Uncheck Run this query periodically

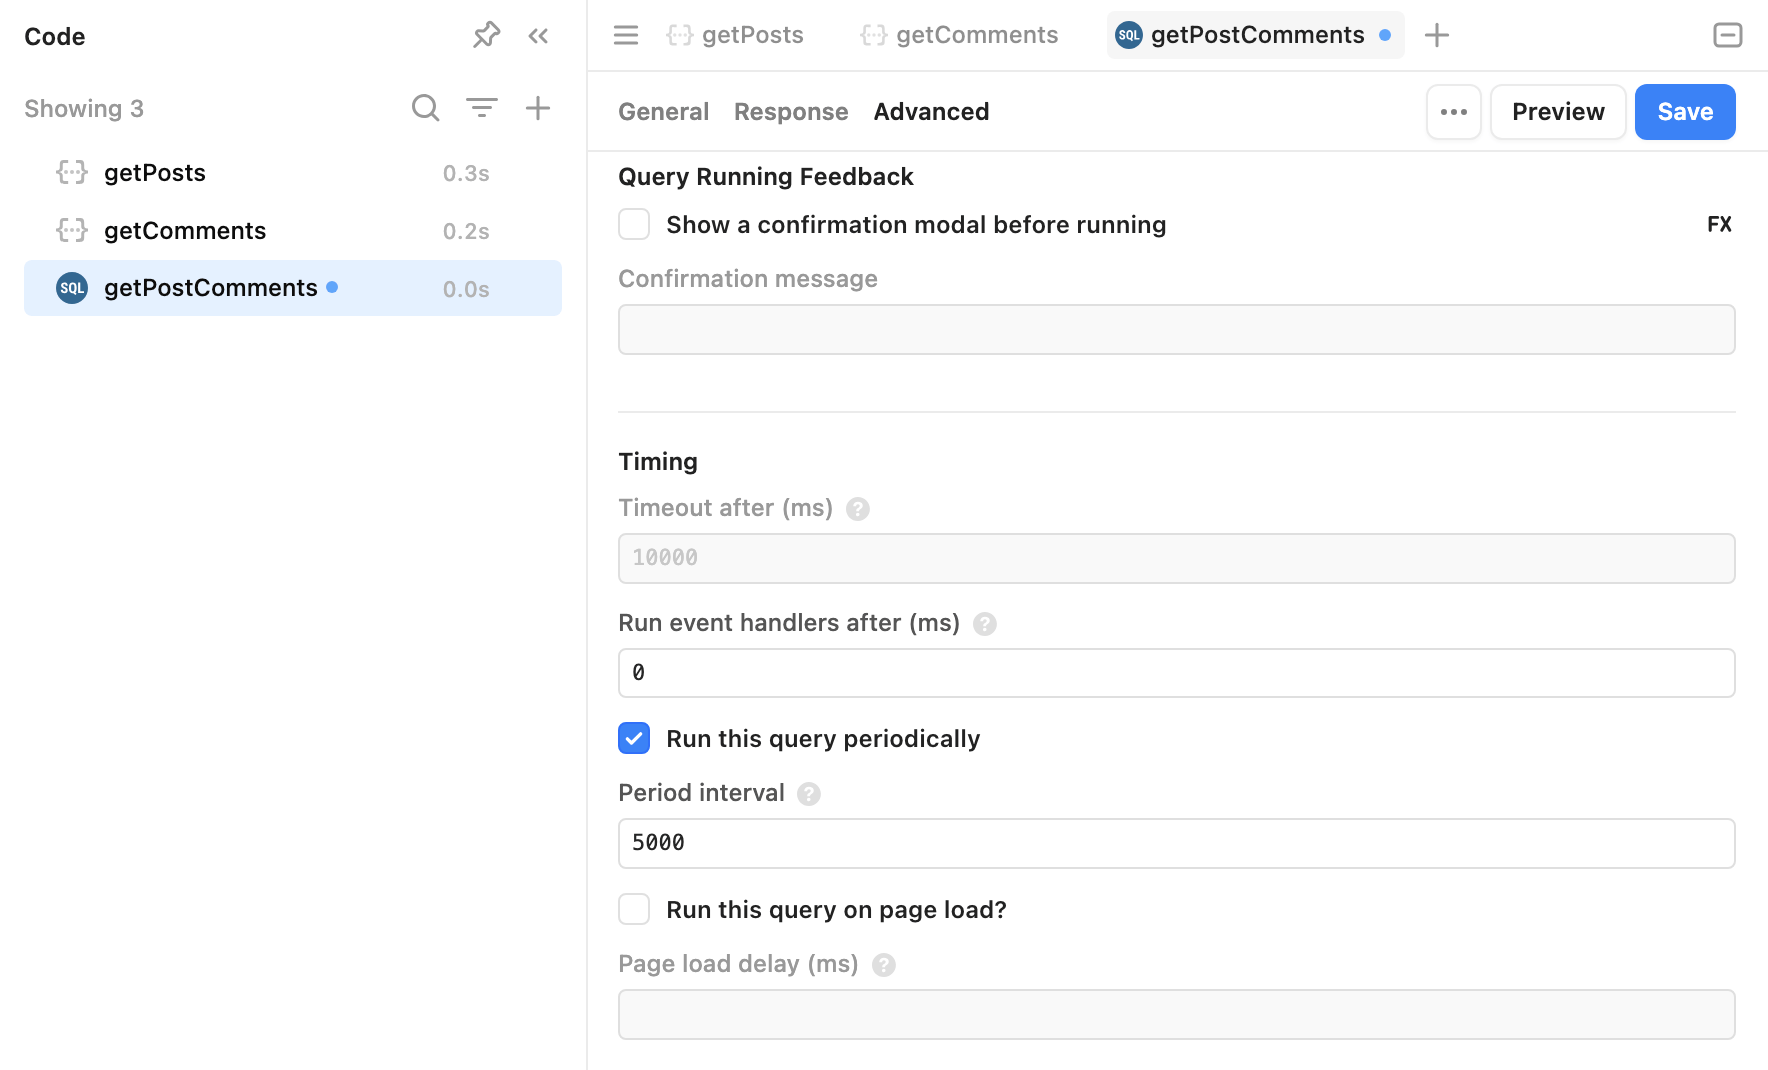tap(634, 738)
